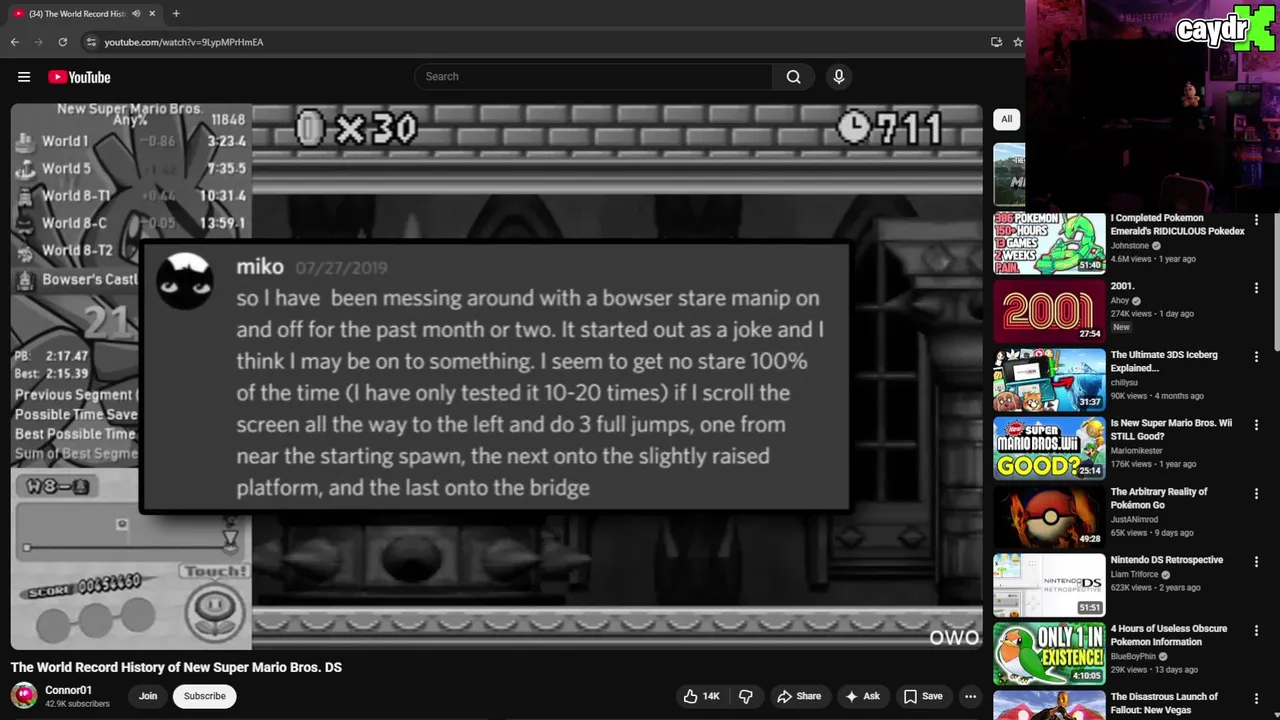
Task: Open options menu for 3DS Iceberg video
Action: [1256, 357]
